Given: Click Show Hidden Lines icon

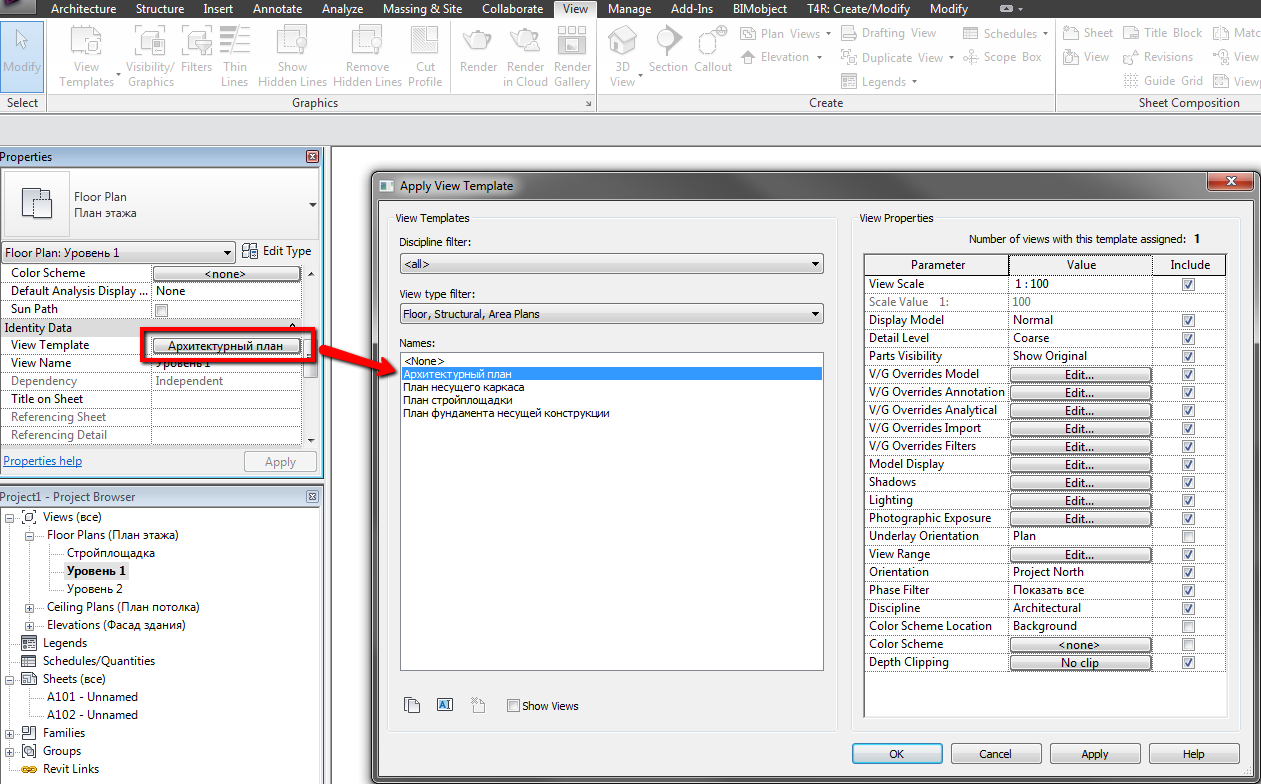Looking at the screenshot, I should point(292,55).
